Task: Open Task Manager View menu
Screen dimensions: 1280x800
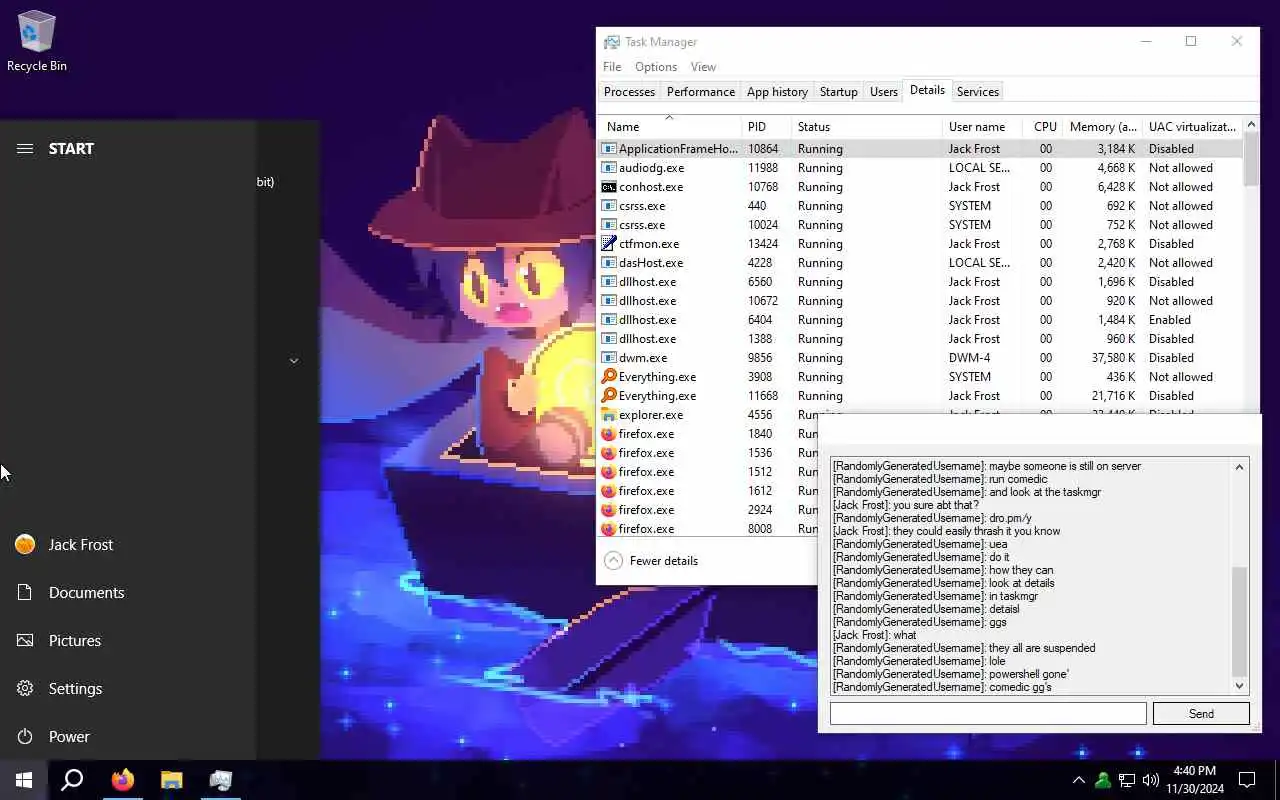Action: (x=703, y=67)
